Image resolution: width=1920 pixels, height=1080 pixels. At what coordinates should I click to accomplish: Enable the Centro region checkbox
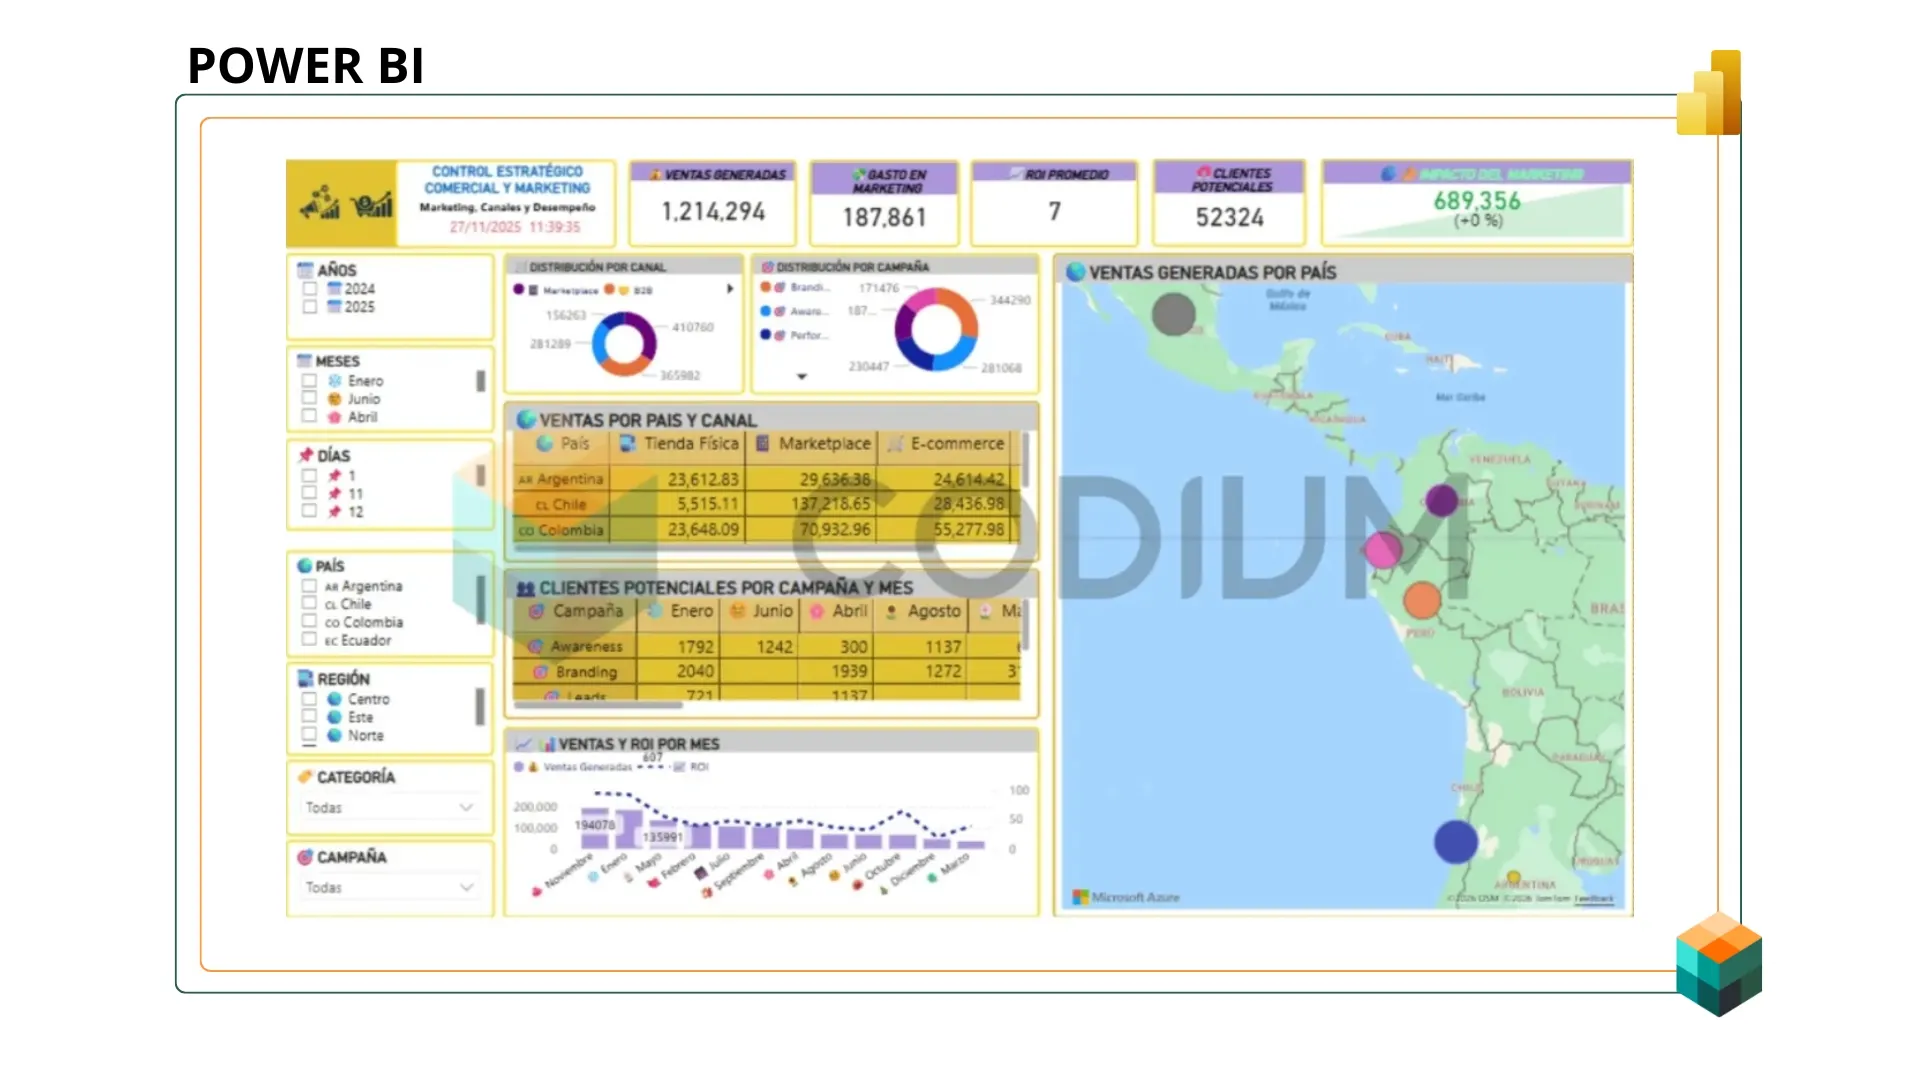pos(309,699)
